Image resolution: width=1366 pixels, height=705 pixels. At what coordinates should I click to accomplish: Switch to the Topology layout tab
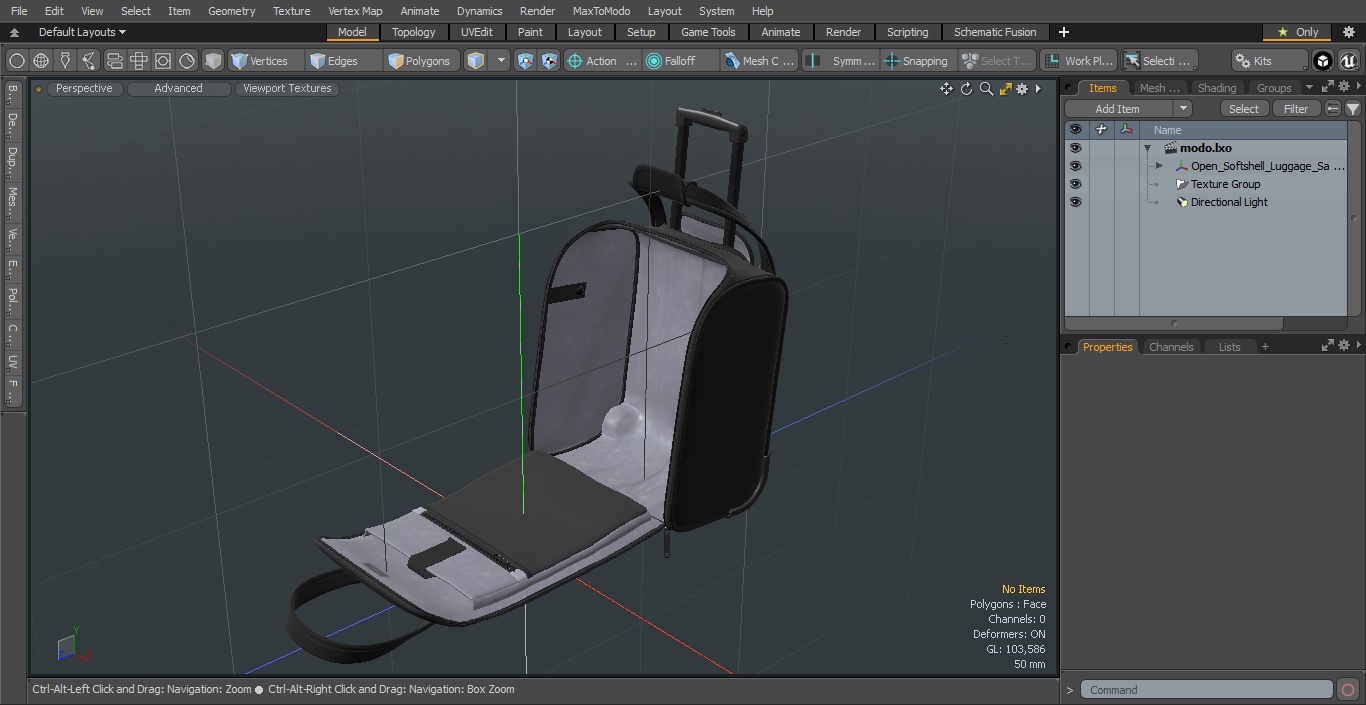tap(414, 32)
